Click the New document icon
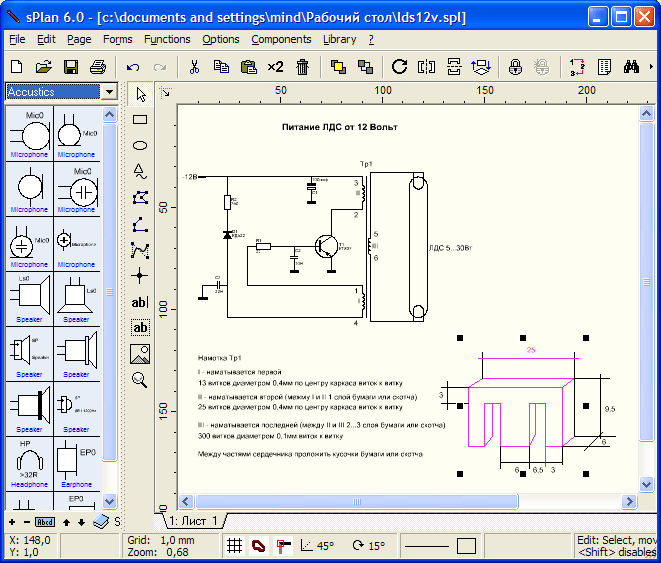Image resolution: width=661 pixels, height=563 pixels. [x=17, y=67]
